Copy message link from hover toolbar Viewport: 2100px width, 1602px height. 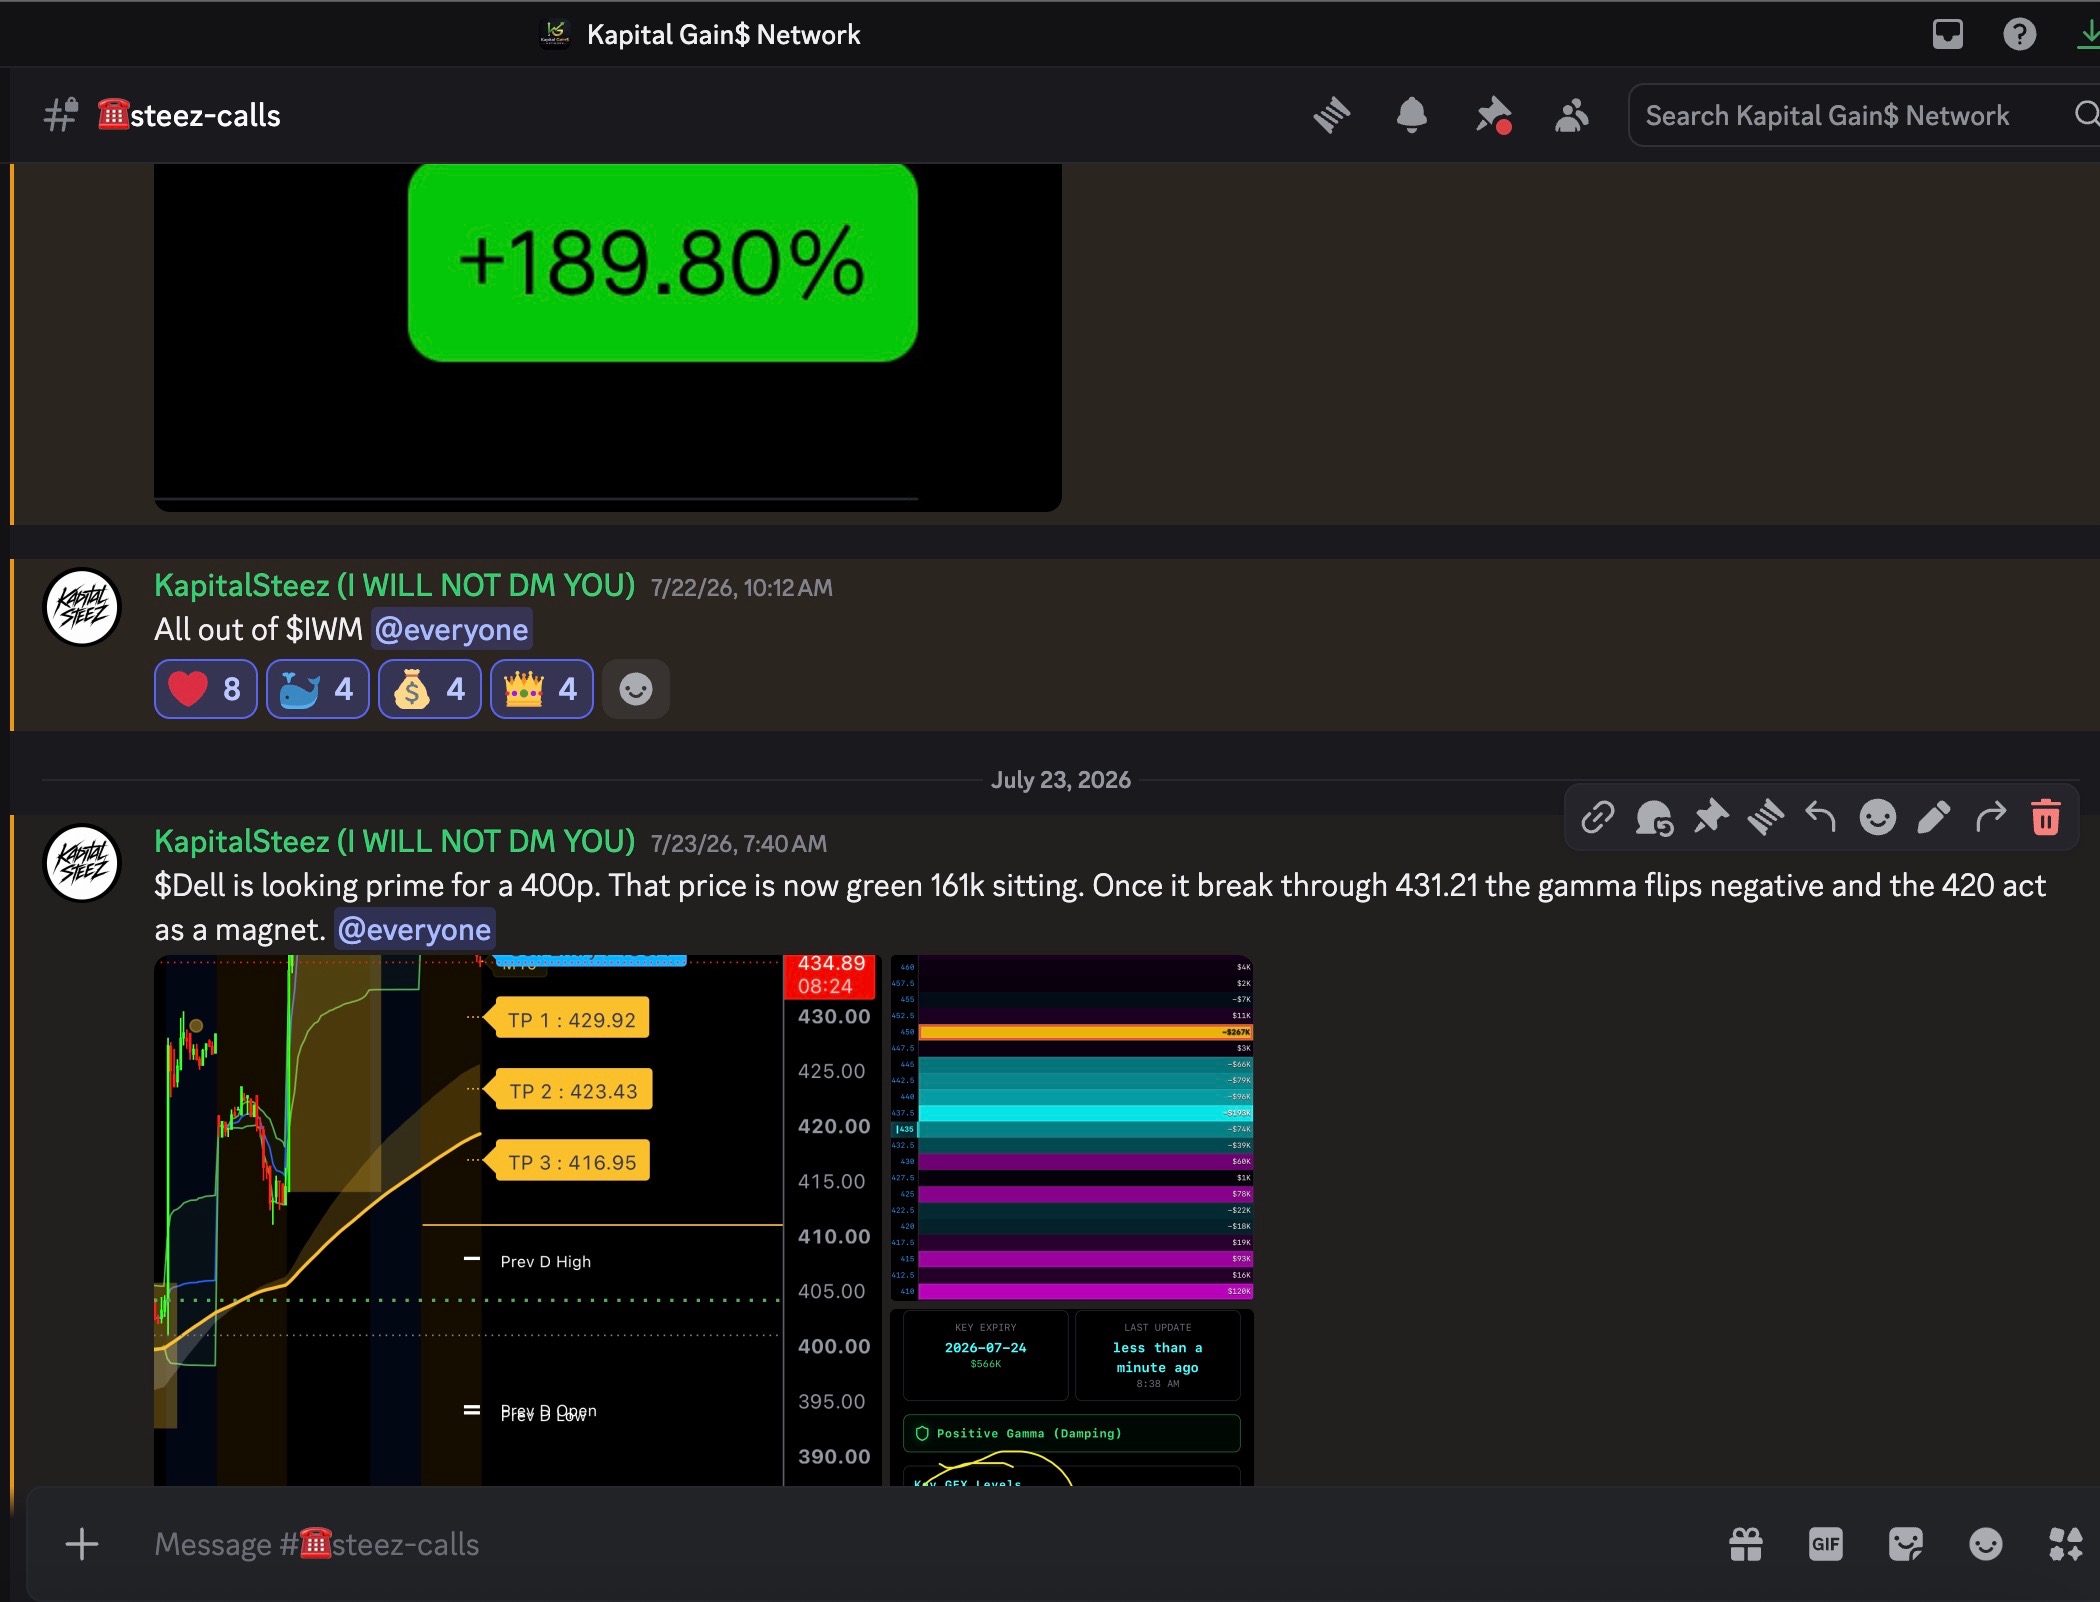pos(1597,817)
